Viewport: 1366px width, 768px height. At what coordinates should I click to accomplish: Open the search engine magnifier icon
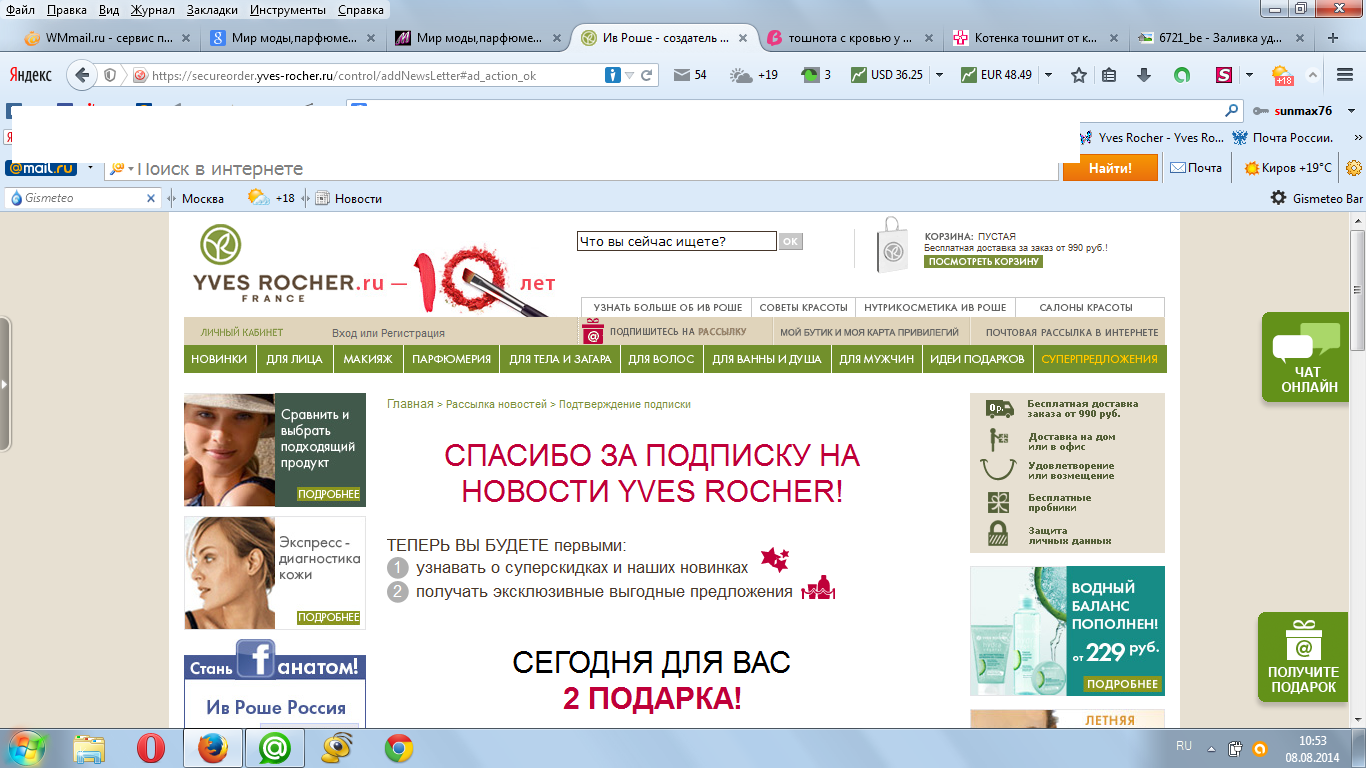1232,111
